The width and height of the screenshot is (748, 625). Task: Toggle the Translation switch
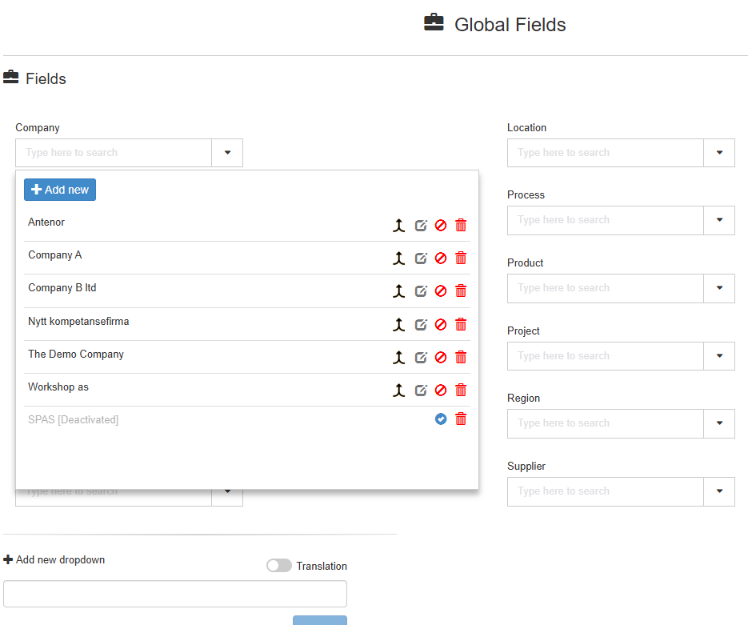pos(279,565)
